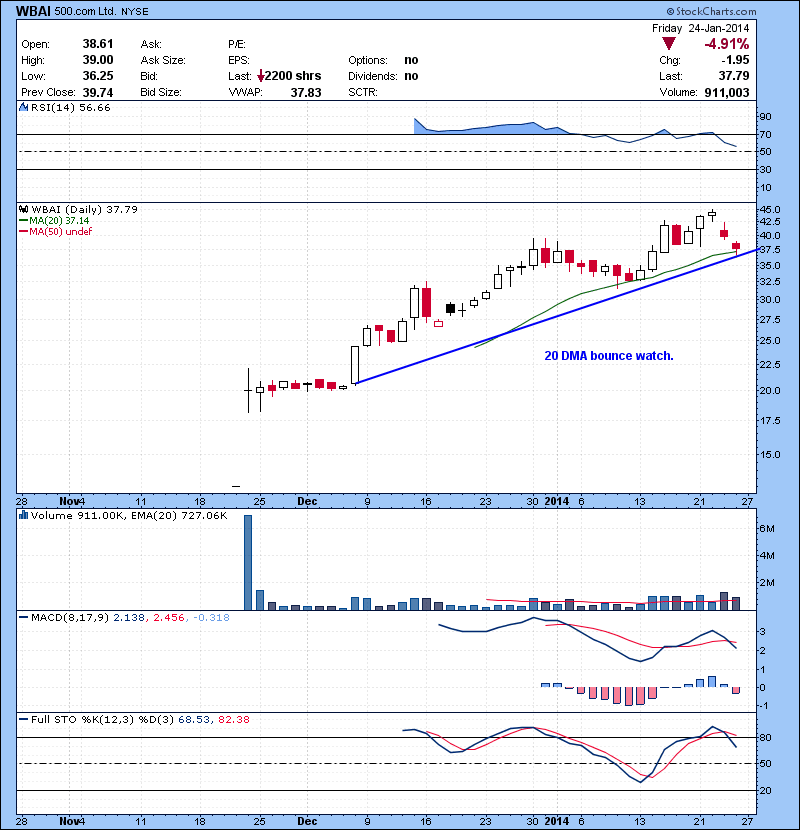
Task: Click the Open value 38.61
Action: point(98,44)
